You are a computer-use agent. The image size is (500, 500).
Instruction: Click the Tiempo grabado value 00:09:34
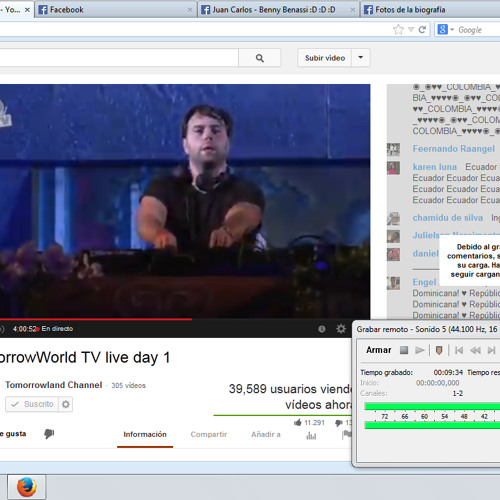pyautogui.click(x=448, y=372)
